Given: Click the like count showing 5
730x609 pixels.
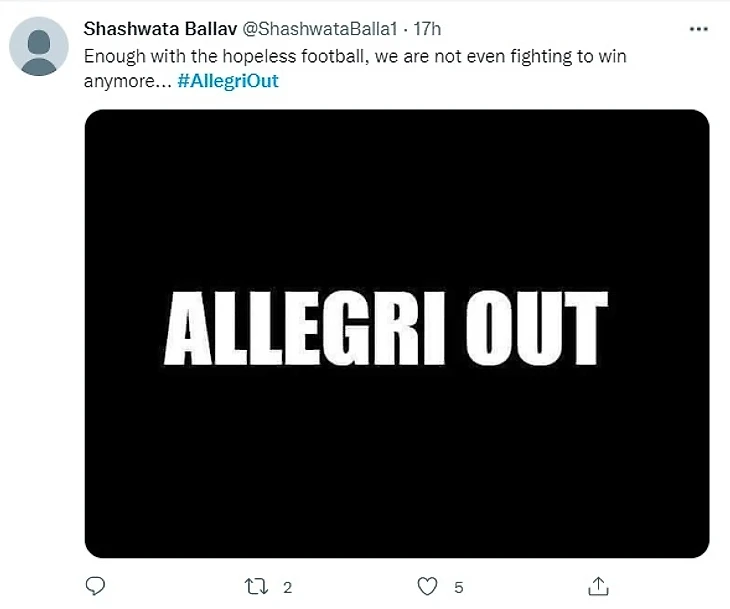Looking at the screenshot, I should (x=458, y=587).
